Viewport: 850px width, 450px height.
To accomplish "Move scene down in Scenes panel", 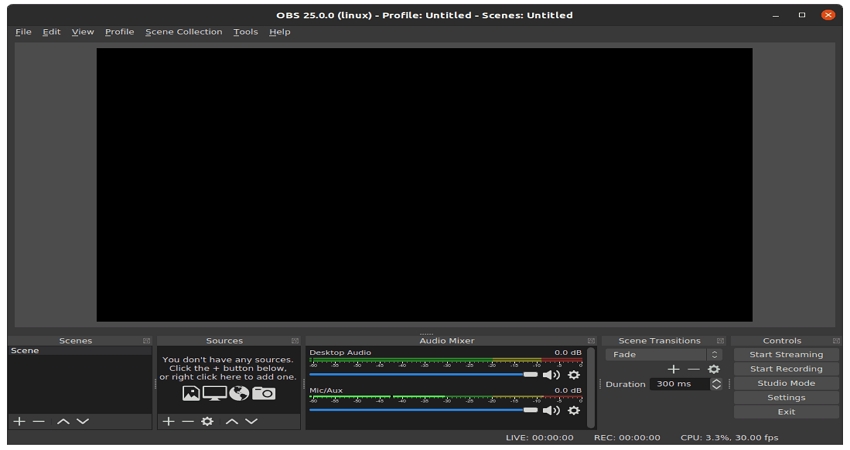I will tap(82, 421).
